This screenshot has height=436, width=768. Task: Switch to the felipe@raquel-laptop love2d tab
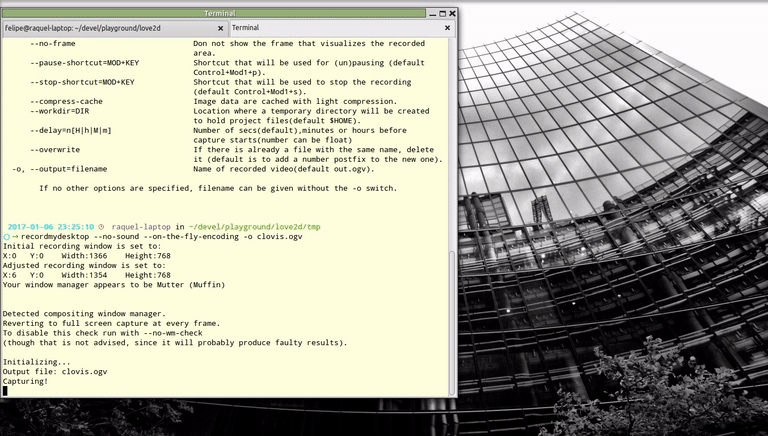click(x=115, y=28)
